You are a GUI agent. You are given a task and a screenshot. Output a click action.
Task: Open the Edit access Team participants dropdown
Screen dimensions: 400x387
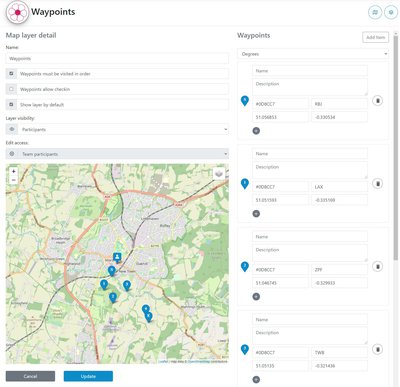123,154
